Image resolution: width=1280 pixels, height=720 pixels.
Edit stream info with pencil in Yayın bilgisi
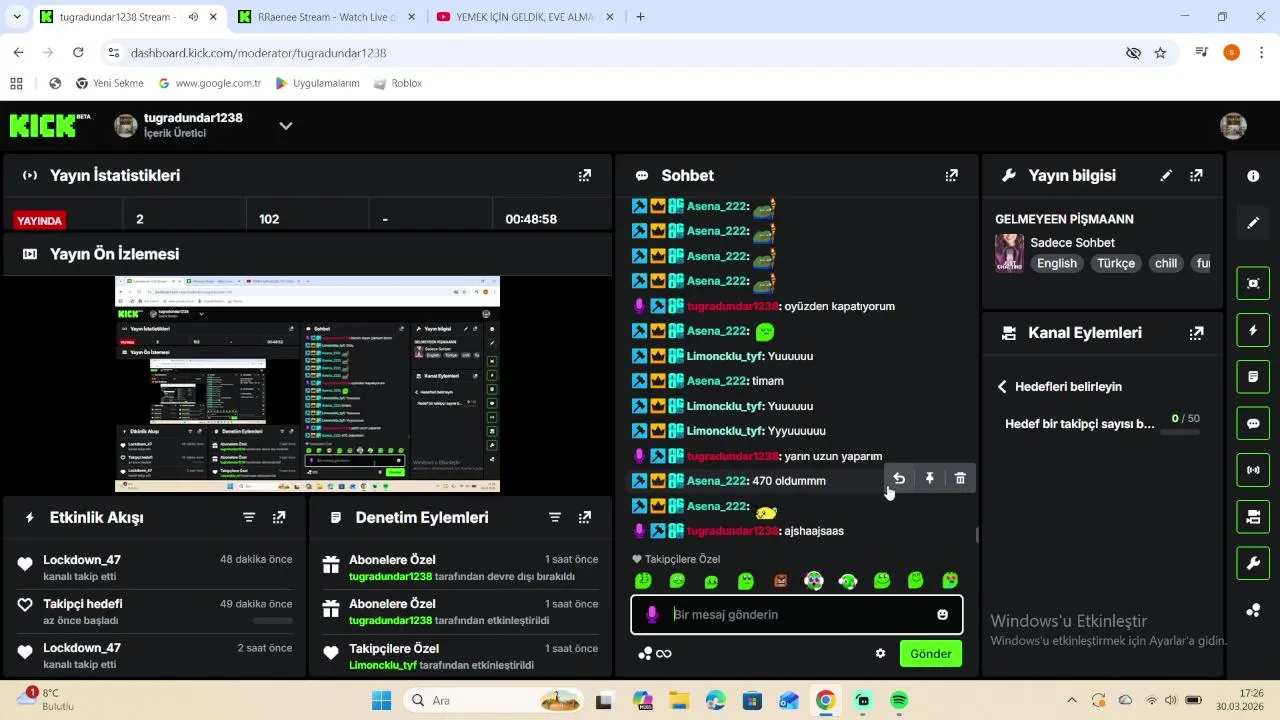[x=1166, y=176]
